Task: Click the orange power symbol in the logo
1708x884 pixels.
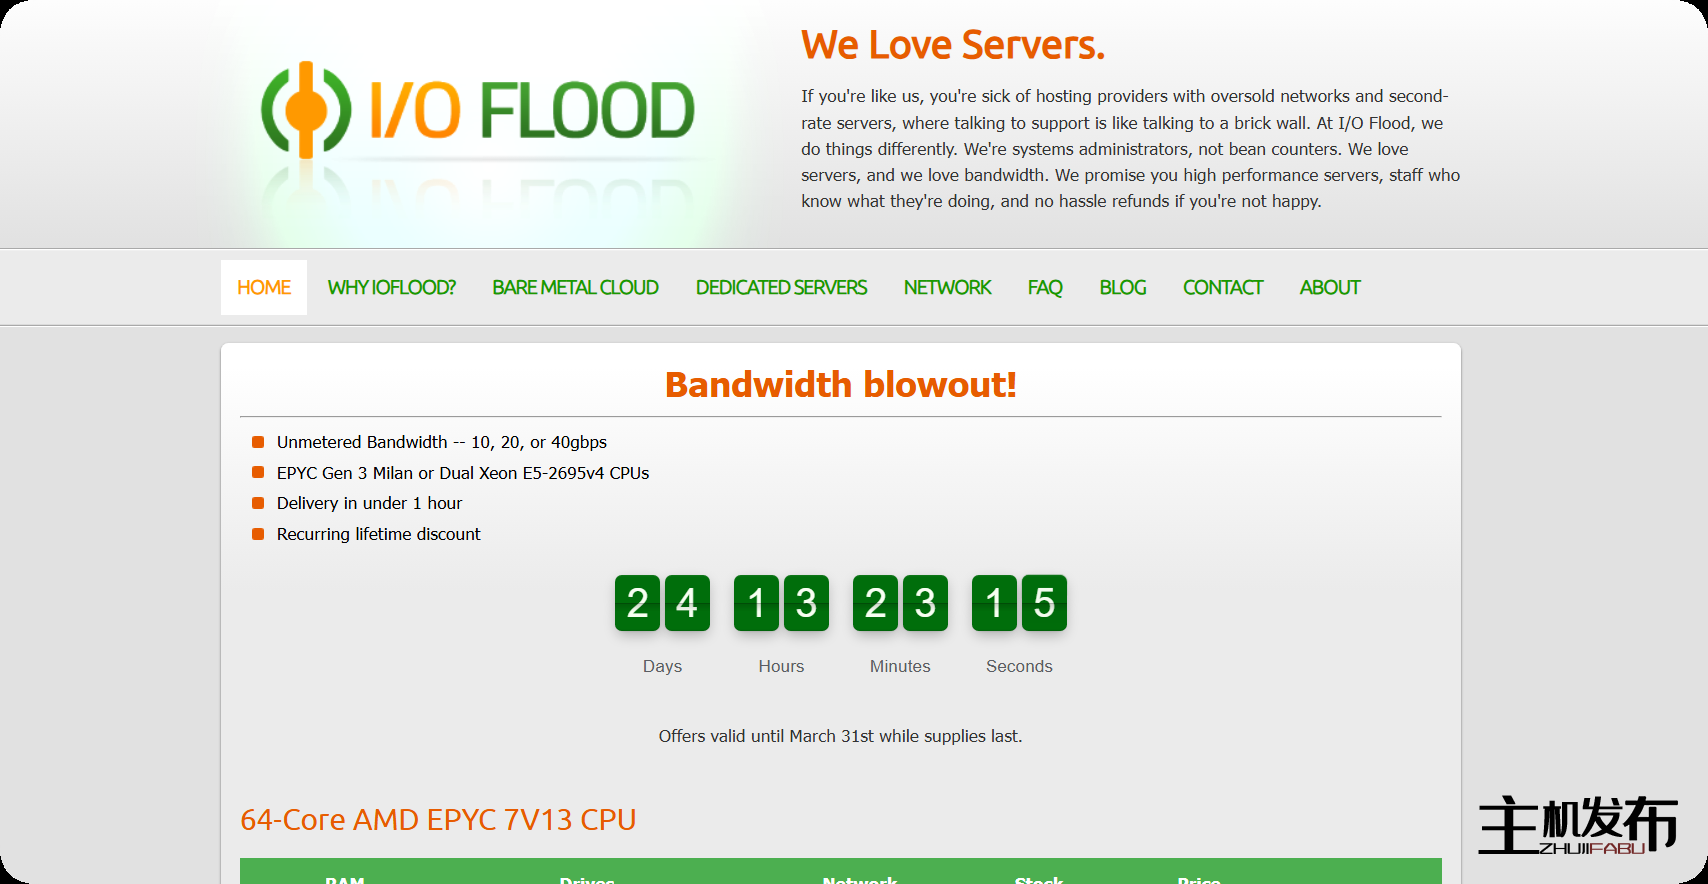Action: click(306, 110)
